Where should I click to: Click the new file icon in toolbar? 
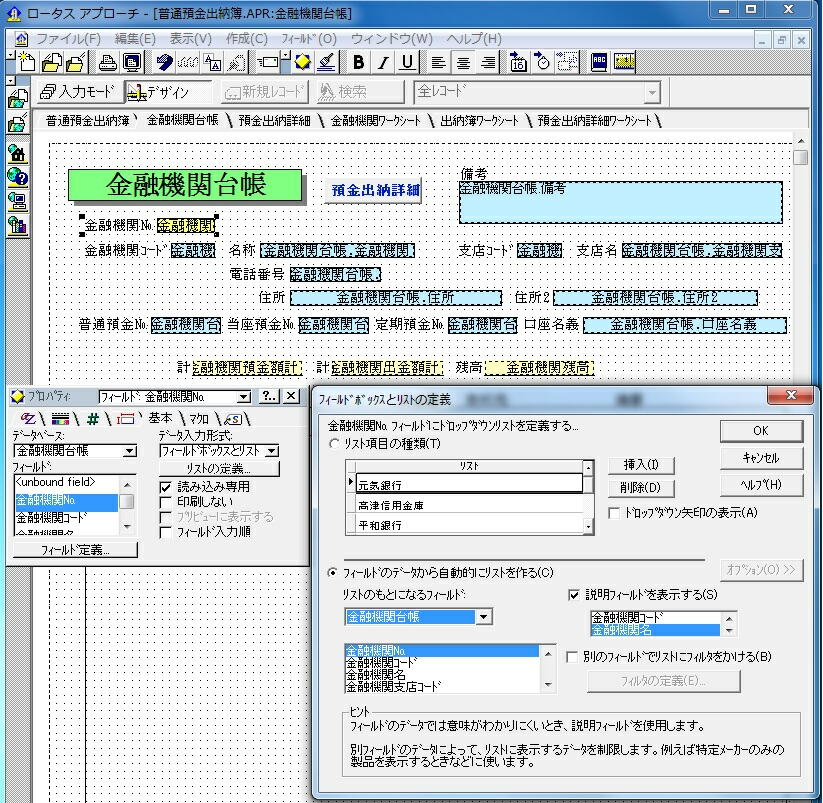pos(26,62)
